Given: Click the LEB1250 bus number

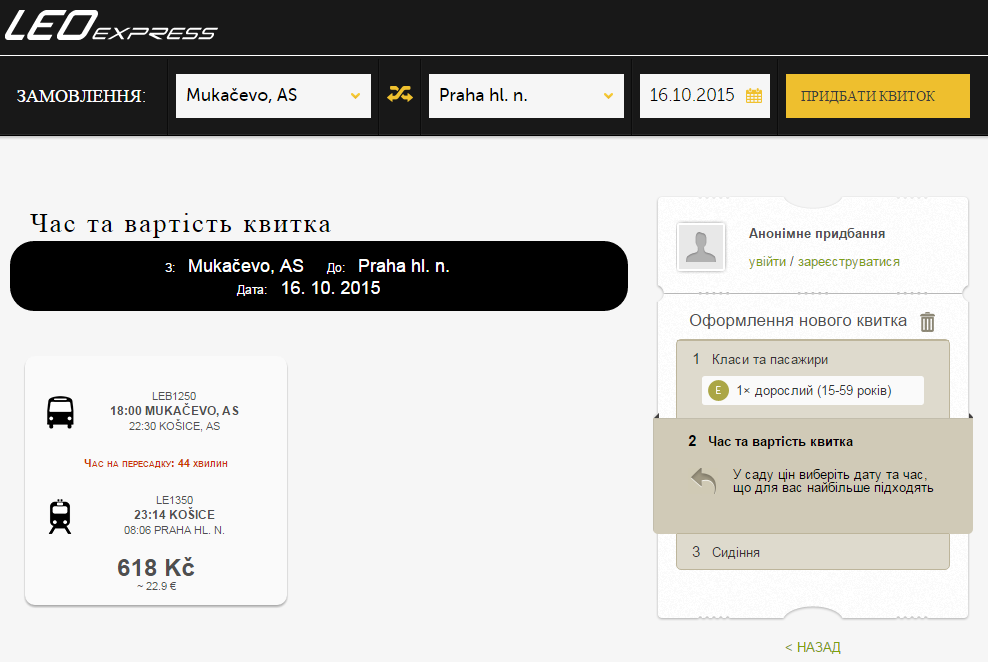Looking at the screenshot, I should pos(174,396).
